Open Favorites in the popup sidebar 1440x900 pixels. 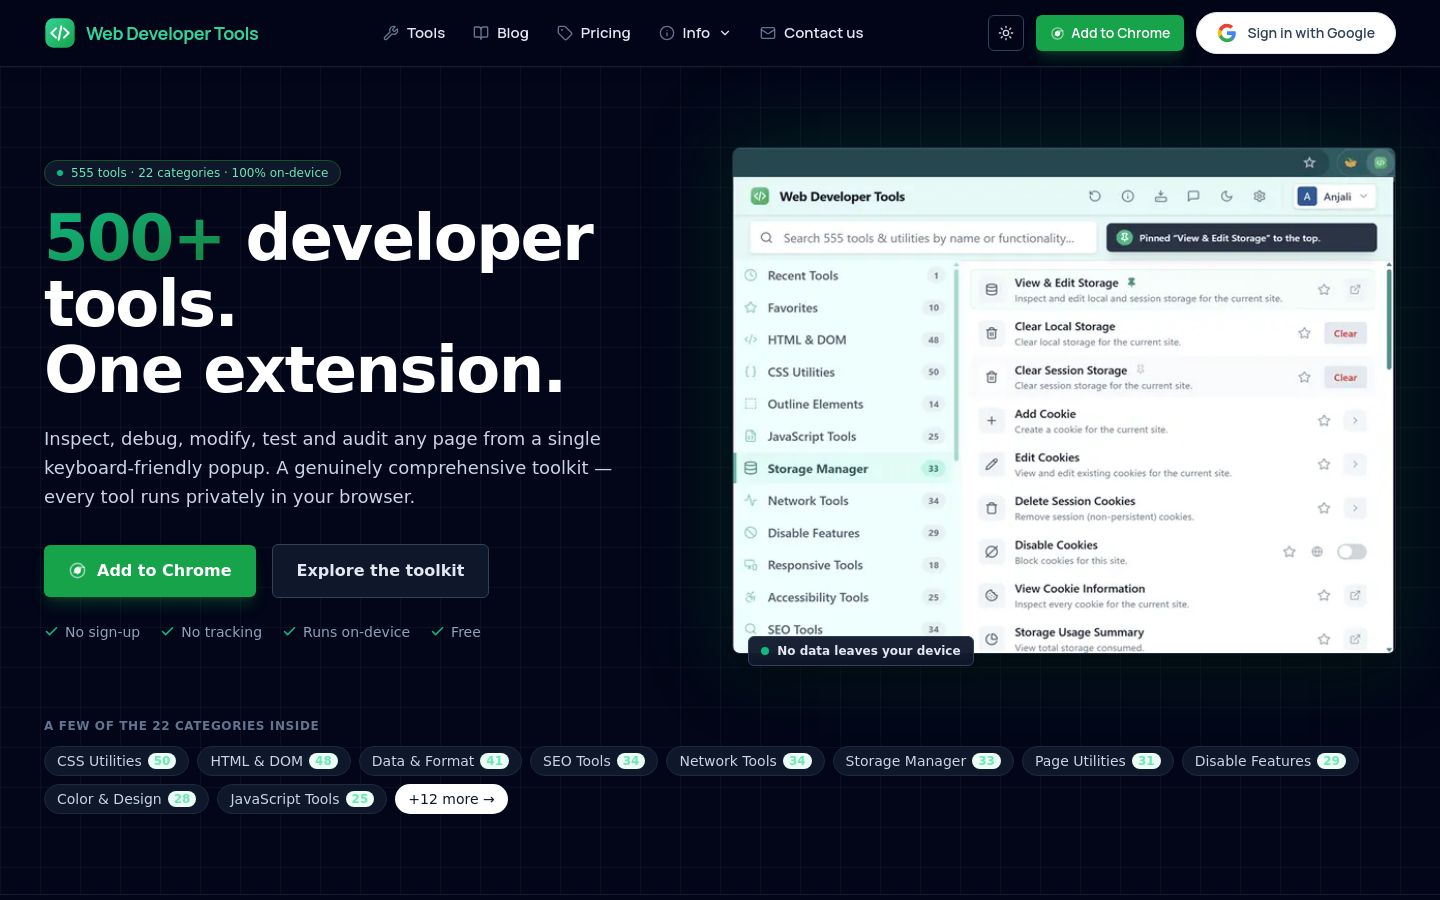[x=845, y=308]
